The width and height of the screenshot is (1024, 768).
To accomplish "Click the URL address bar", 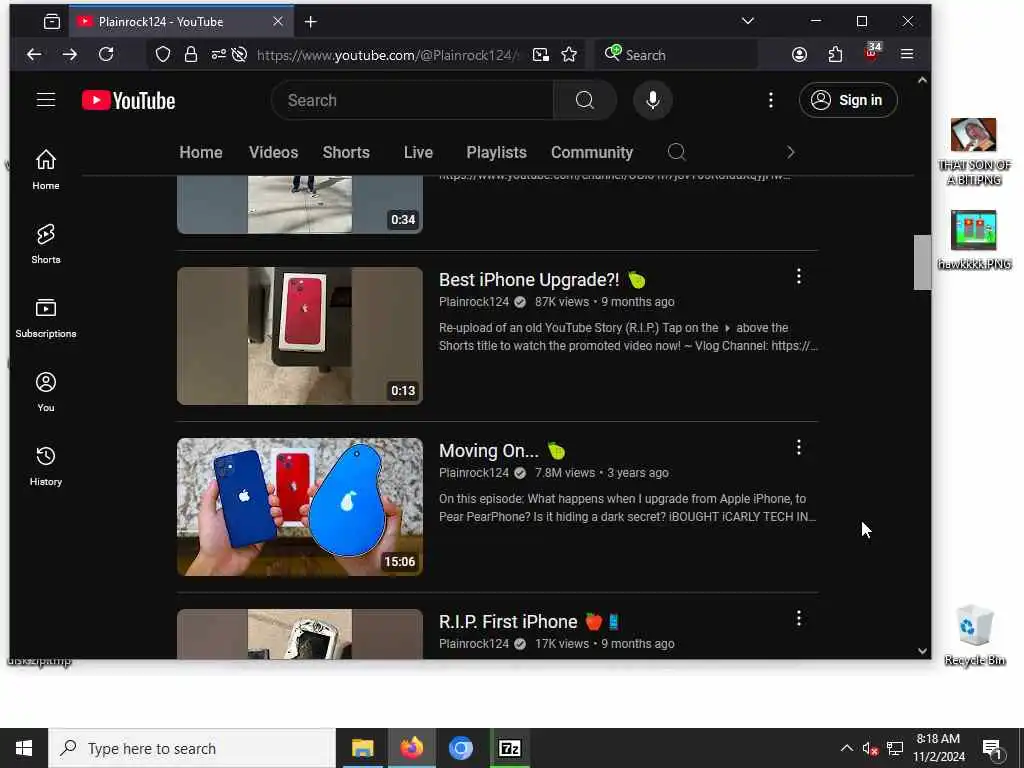I will click(389, 55).
